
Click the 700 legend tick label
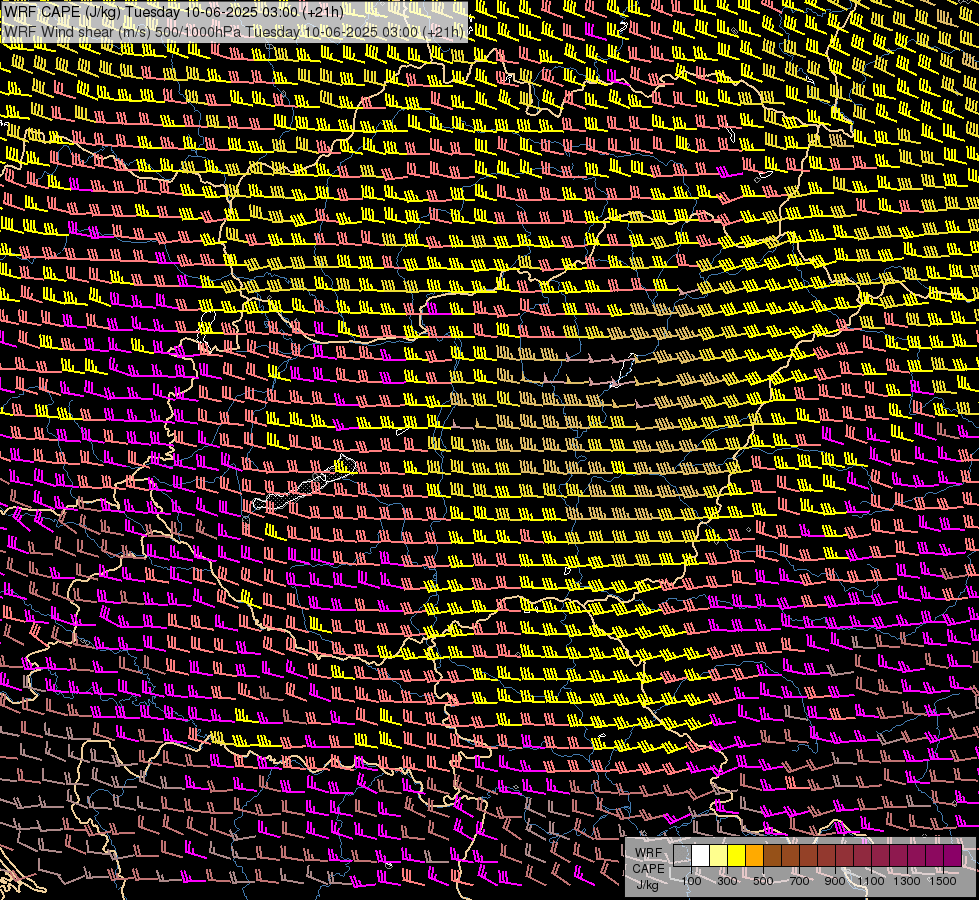(x=799, y=881)
